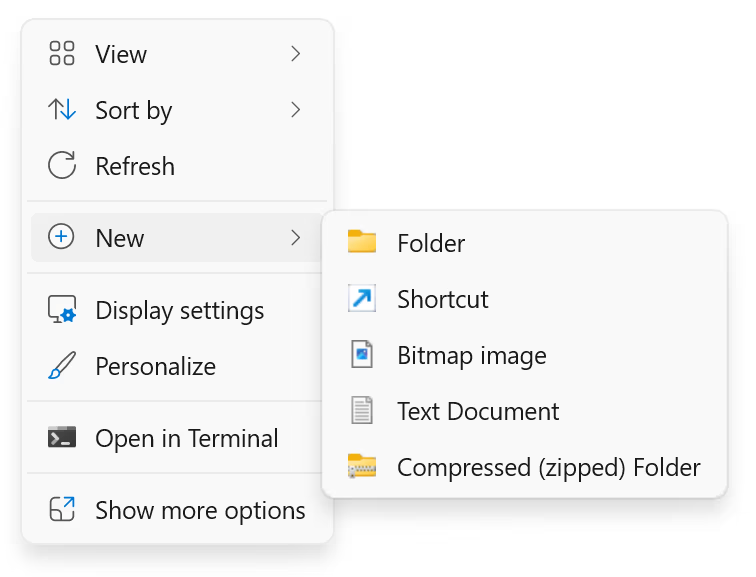Select the New menu entry

point(177,238)
